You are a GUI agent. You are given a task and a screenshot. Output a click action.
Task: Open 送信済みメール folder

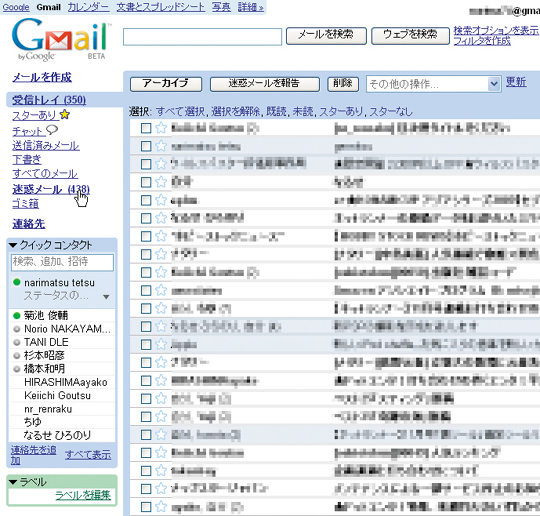(x=46, y=146)
